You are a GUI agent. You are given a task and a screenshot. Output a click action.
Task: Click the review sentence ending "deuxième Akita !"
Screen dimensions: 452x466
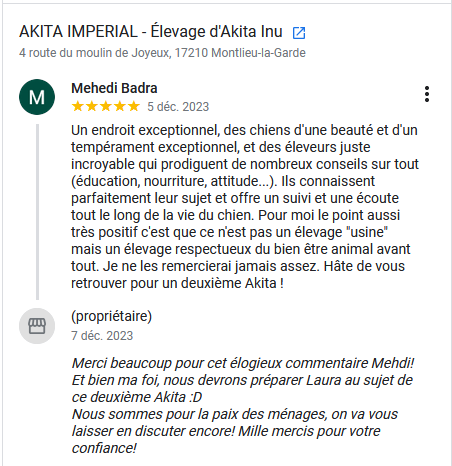[177, 283]
